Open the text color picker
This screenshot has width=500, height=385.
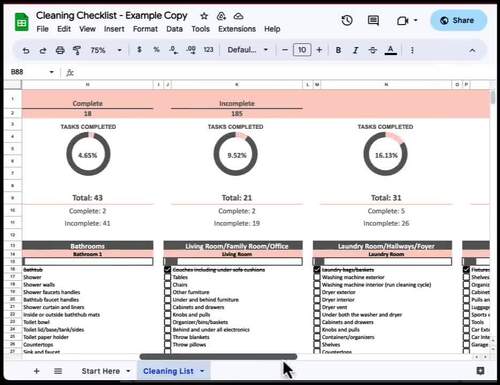coord(391,50)
